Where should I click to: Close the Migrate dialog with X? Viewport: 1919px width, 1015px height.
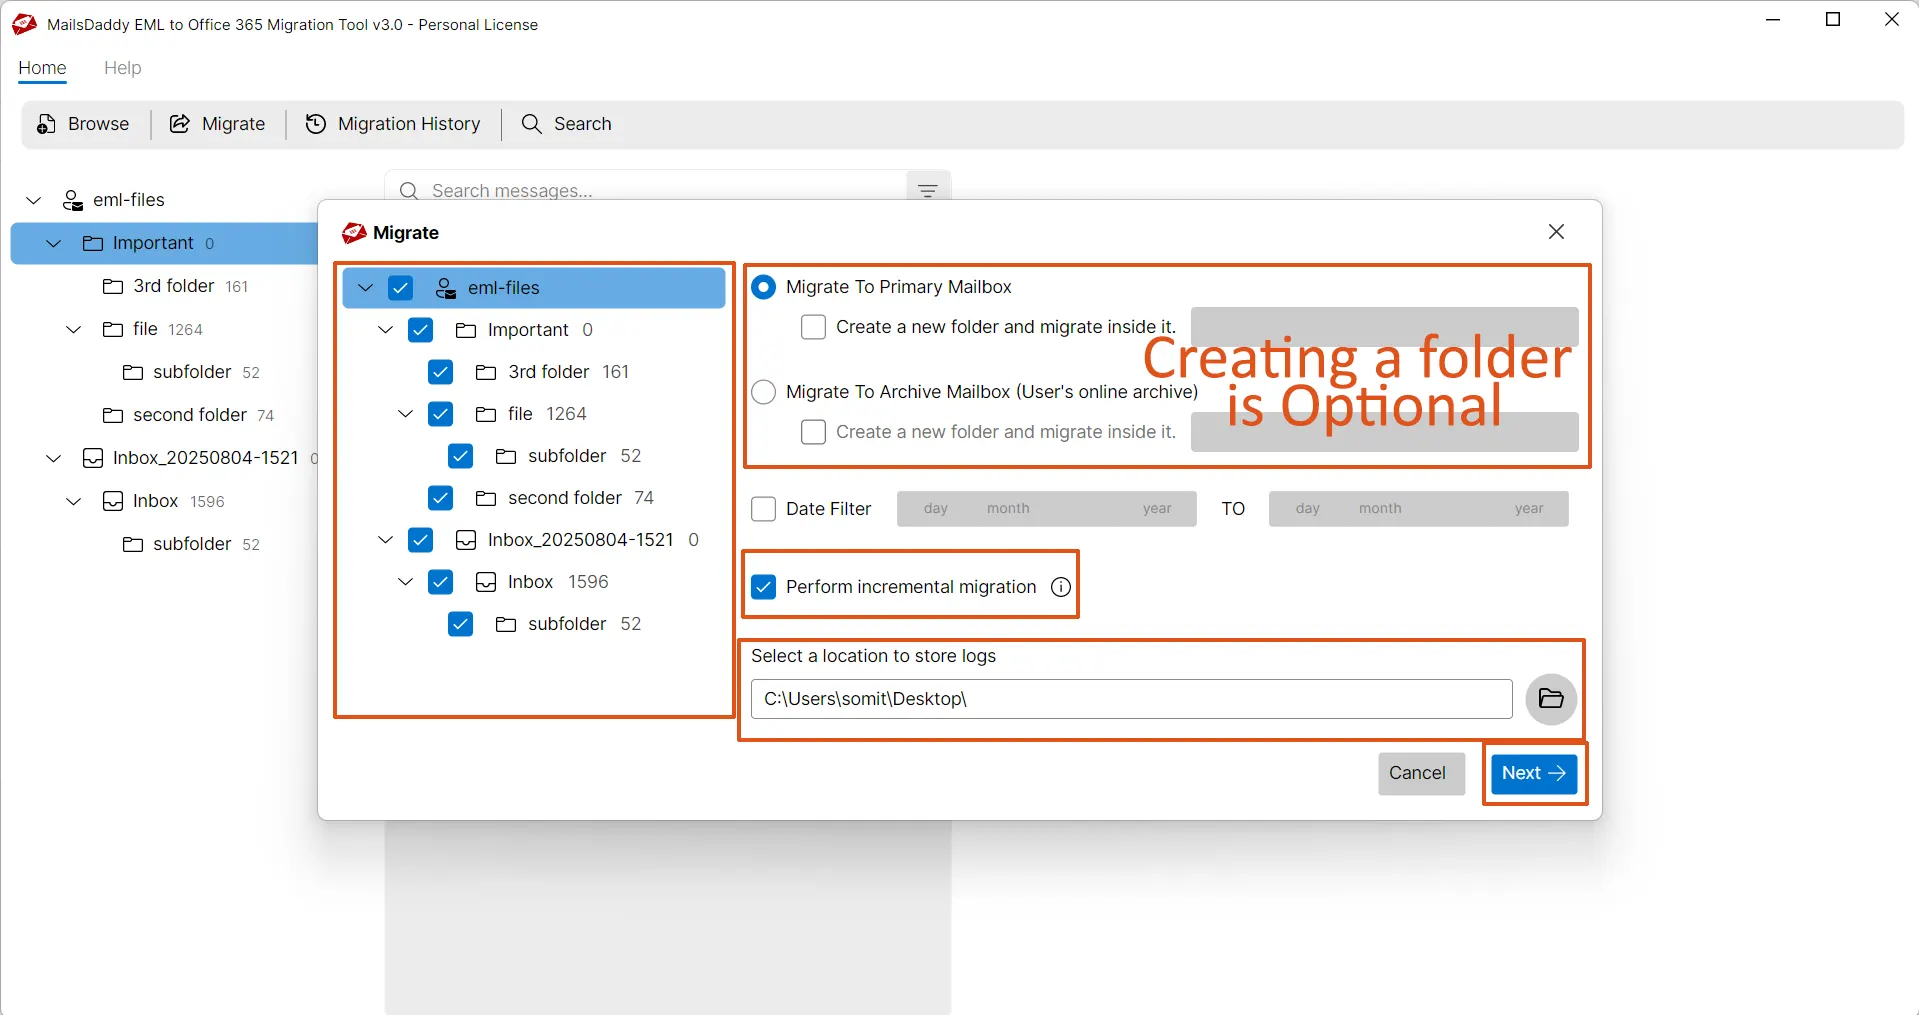pyautogui.click(x=1556, y=232)
